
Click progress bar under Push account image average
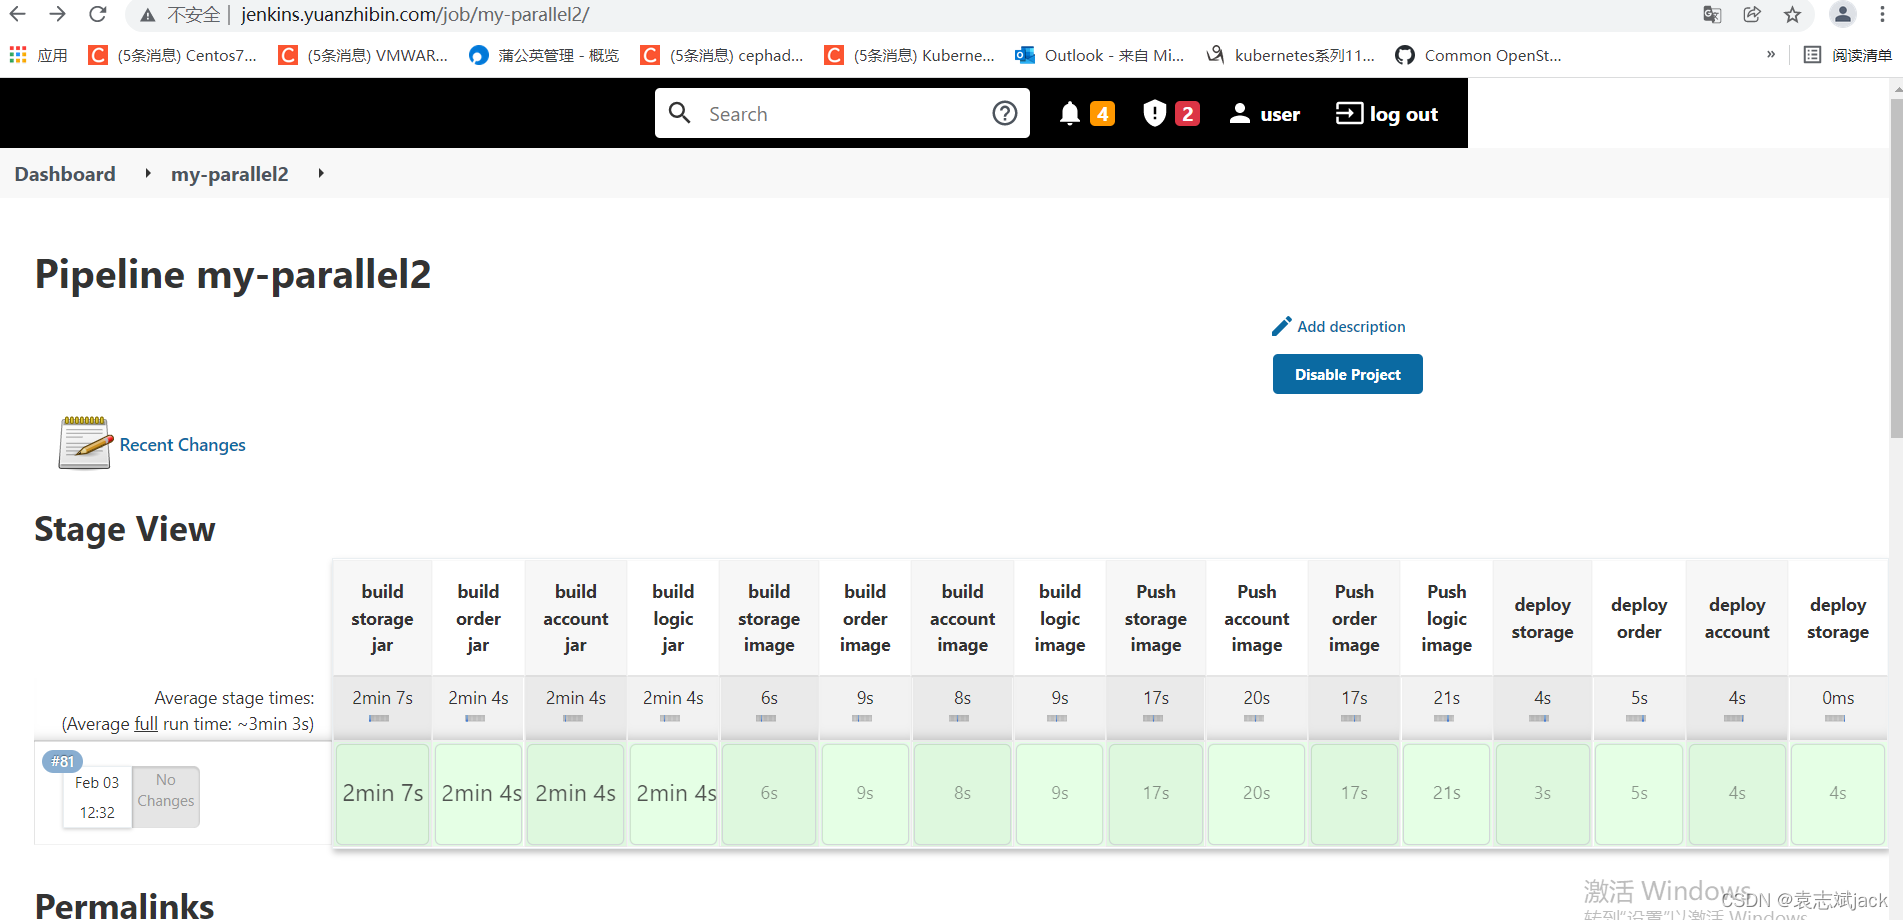1254,718
